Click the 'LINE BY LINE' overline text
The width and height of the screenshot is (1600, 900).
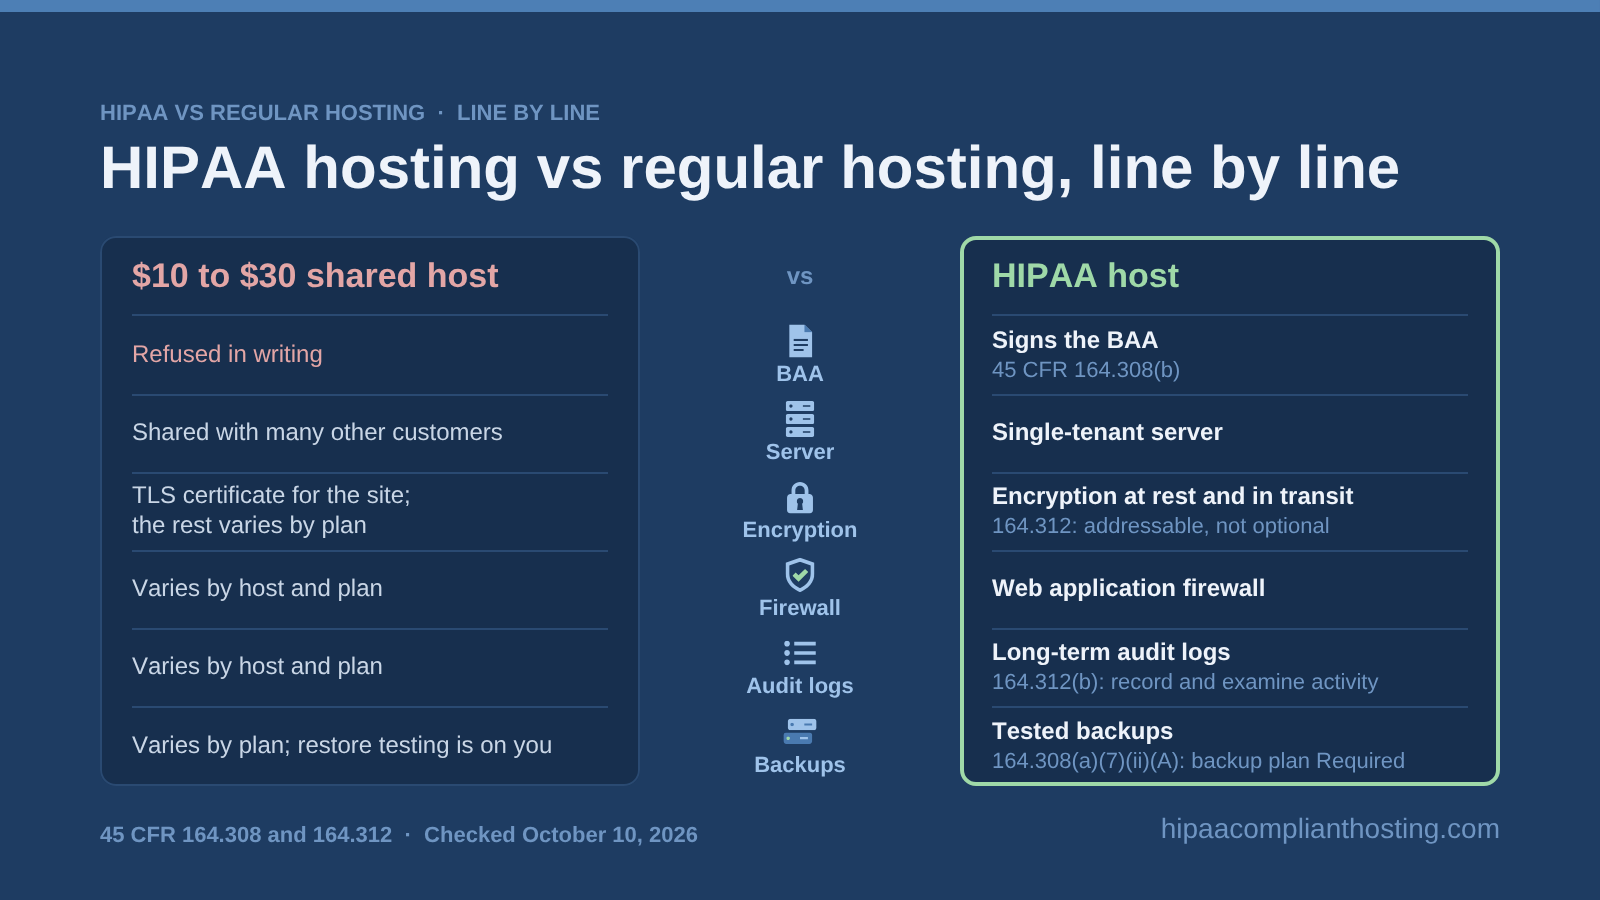point(528,113)
